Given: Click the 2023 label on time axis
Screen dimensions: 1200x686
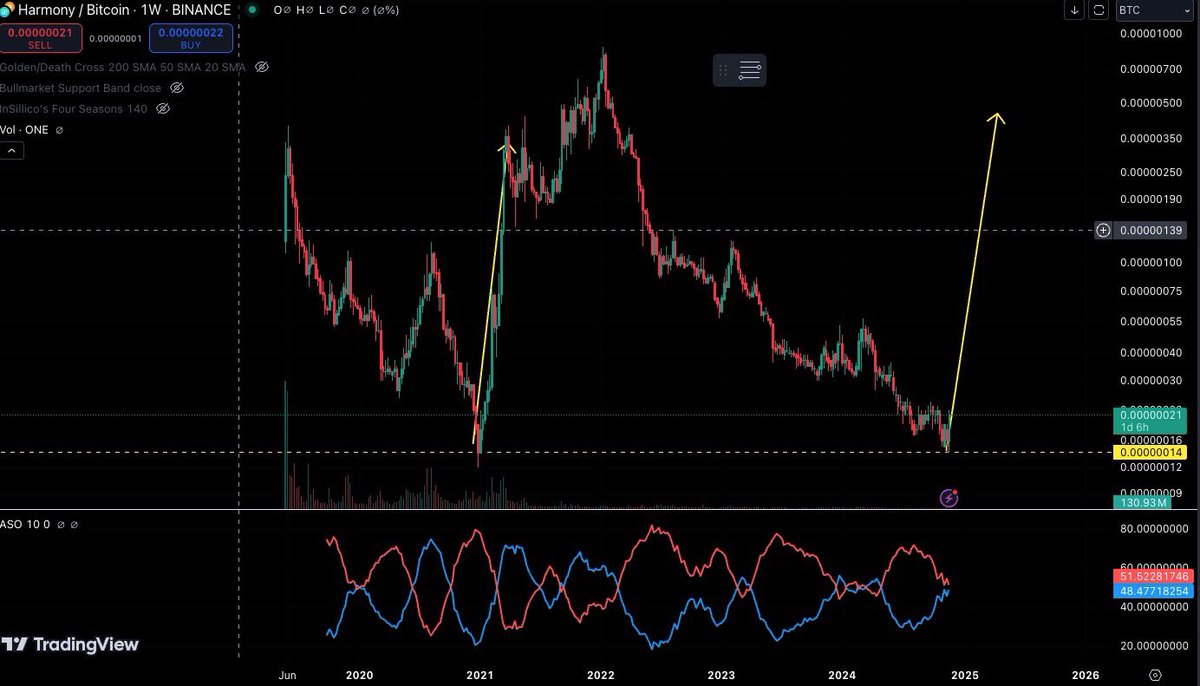Looking at the screenshot, I should pos(722,675).
